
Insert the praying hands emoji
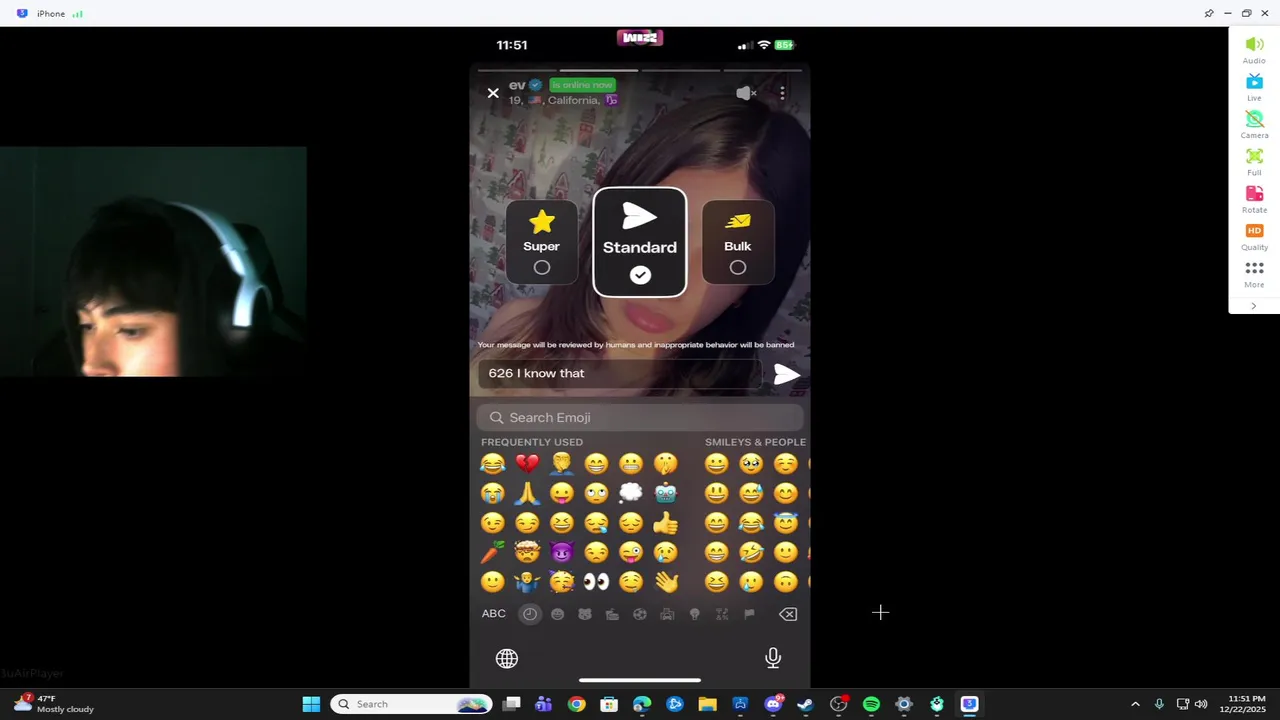(527, 493)
